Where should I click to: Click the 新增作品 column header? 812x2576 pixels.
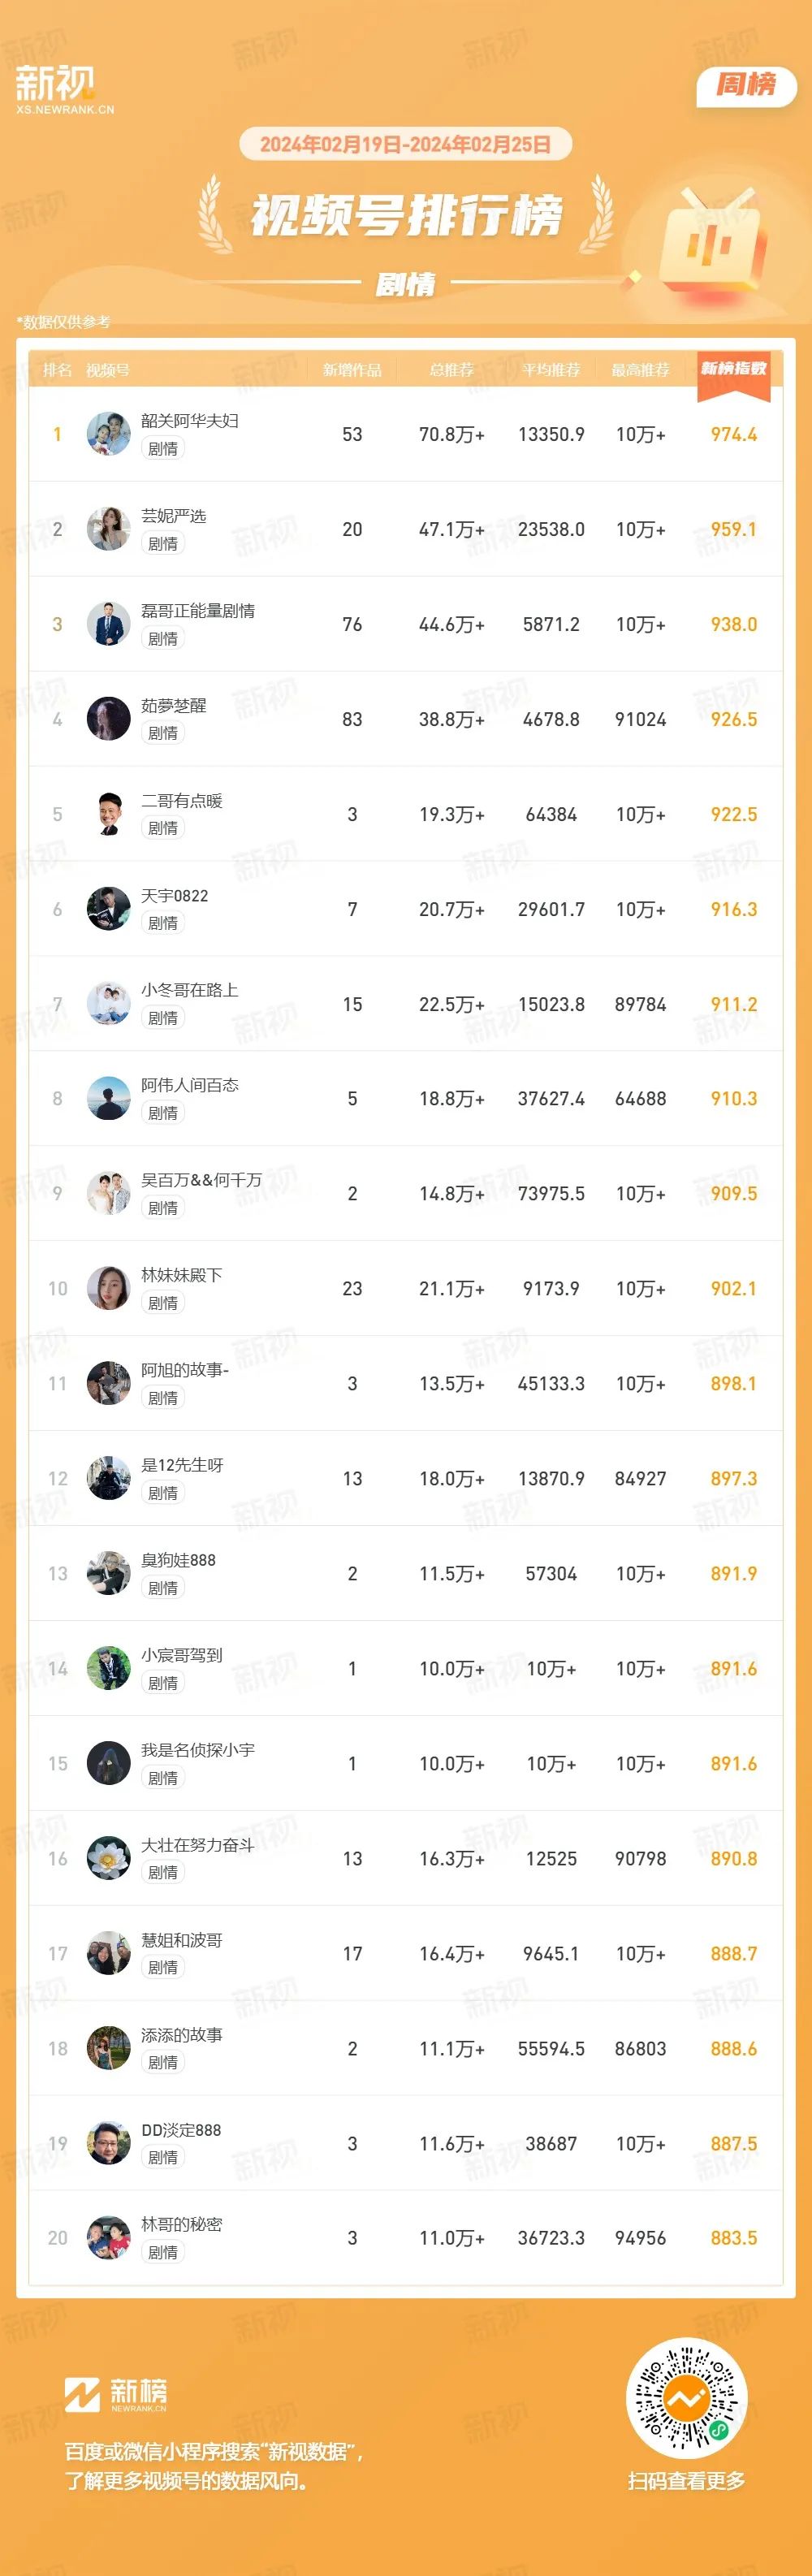click(352, 370)
